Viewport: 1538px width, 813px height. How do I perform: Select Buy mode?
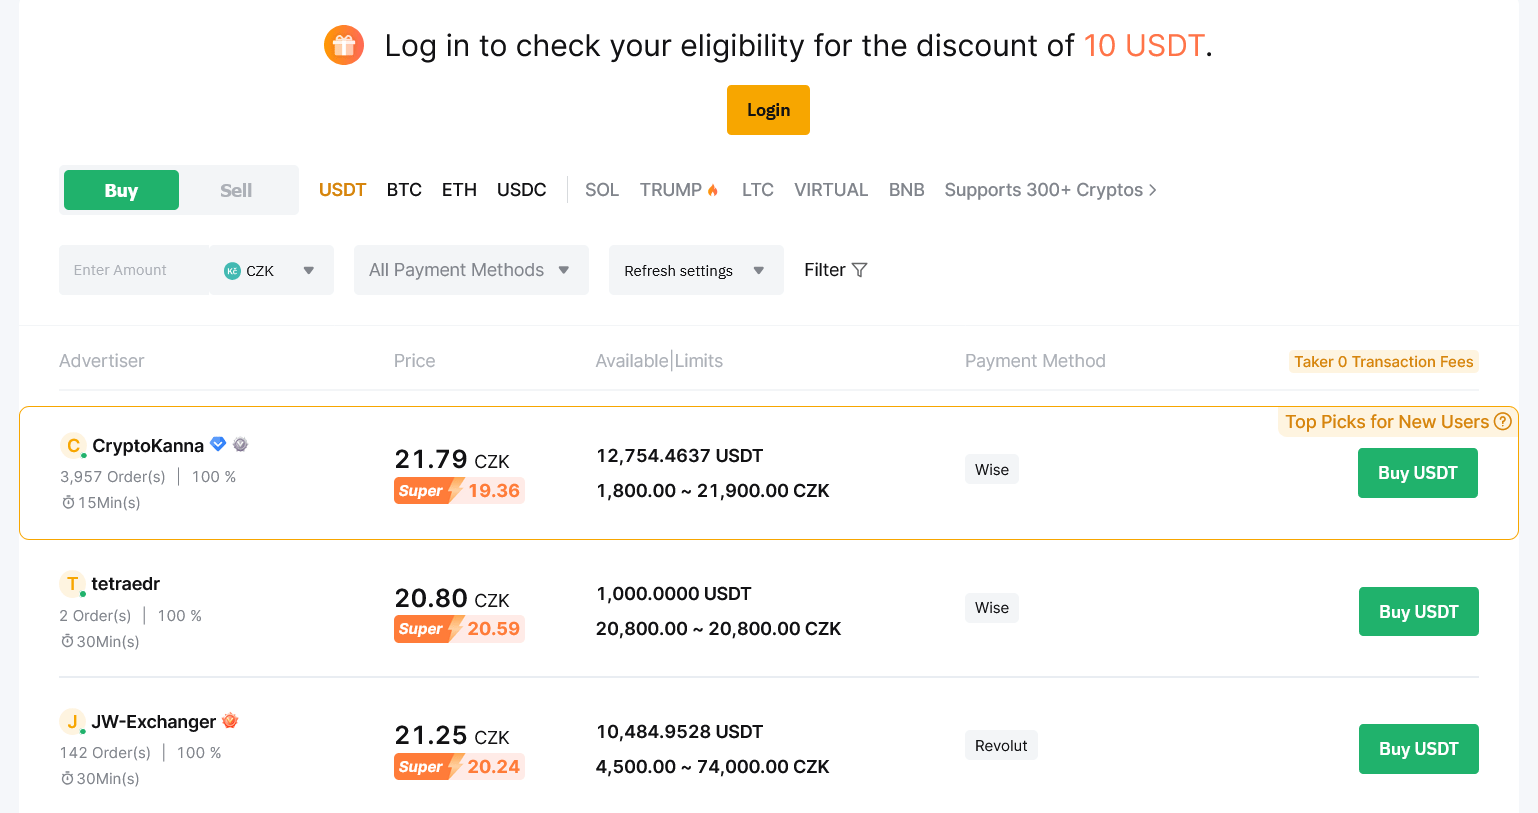tap(120, 188)
